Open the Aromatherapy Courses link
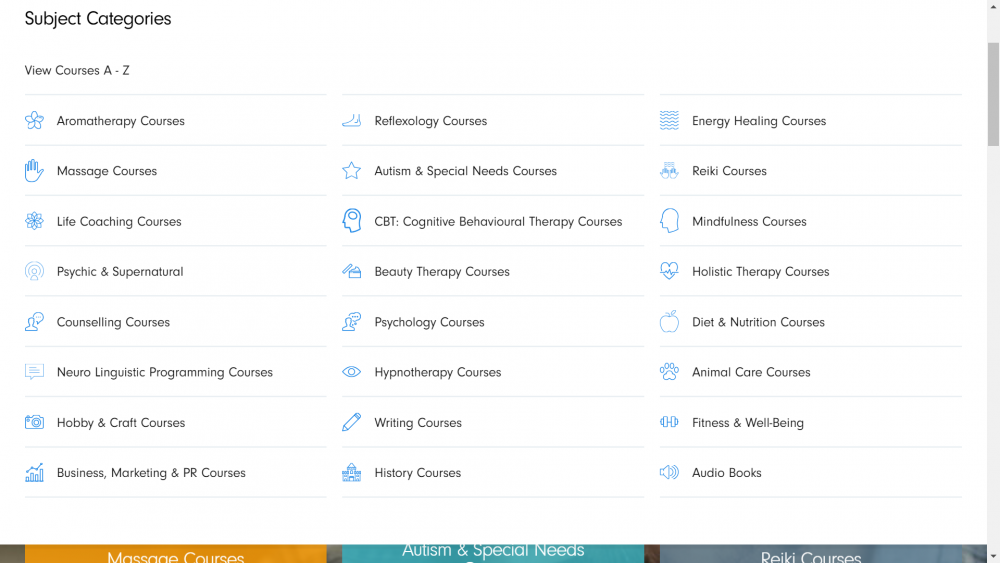The width and height of the screenshot is (1000, 563). tap(121, 121)
